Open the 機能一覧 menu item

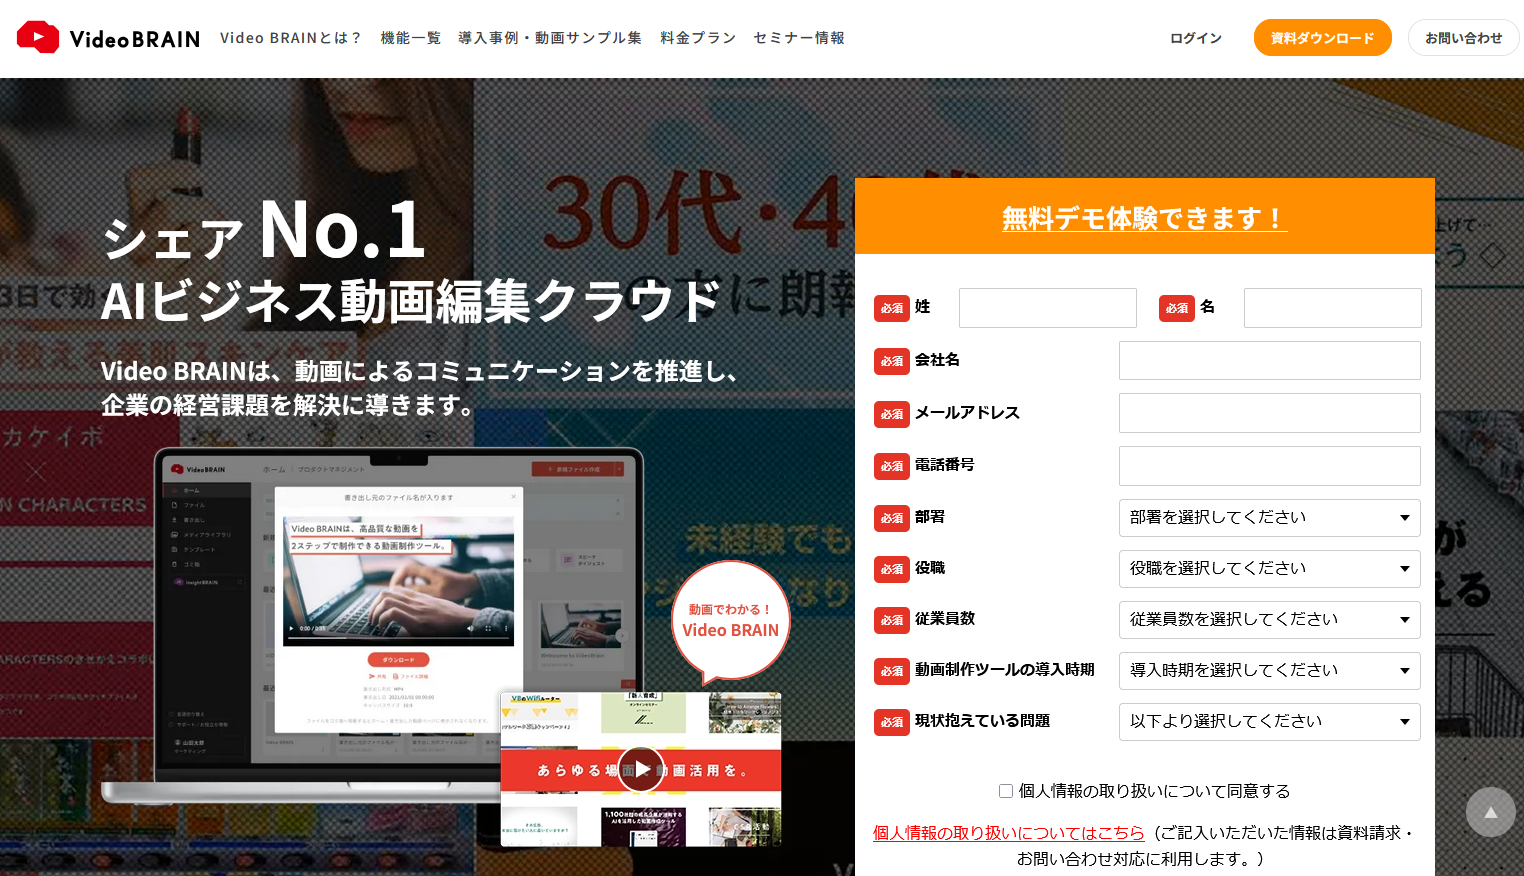410,38
